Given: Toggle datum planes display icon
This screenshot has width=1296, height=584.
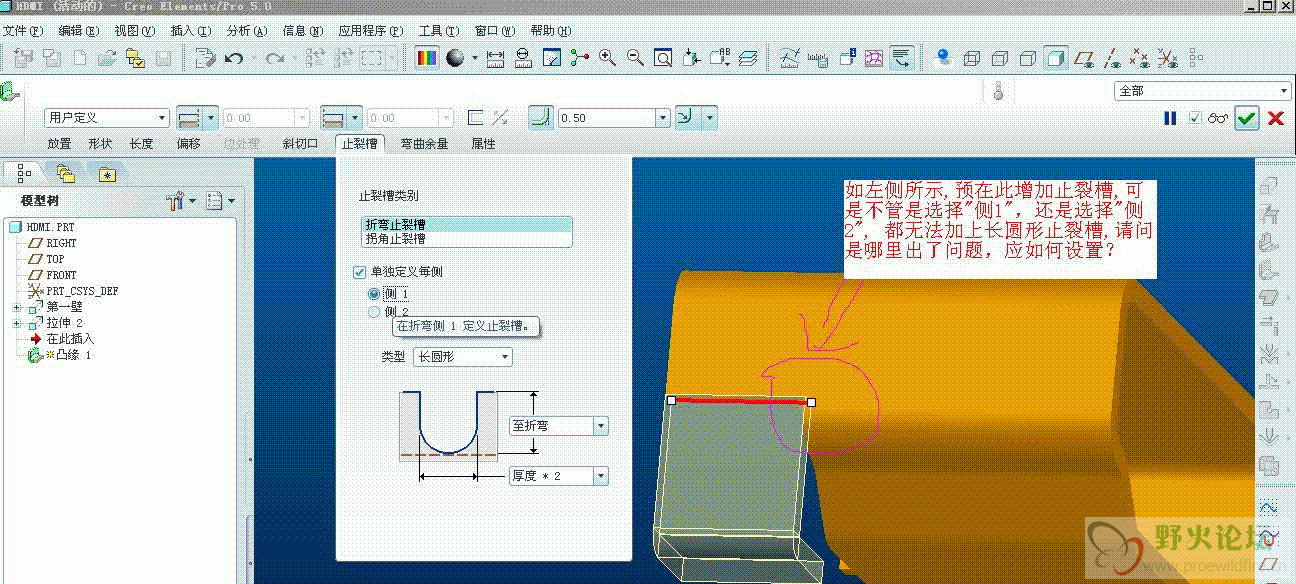Looking at the screenshot, I should [1082, 58].
